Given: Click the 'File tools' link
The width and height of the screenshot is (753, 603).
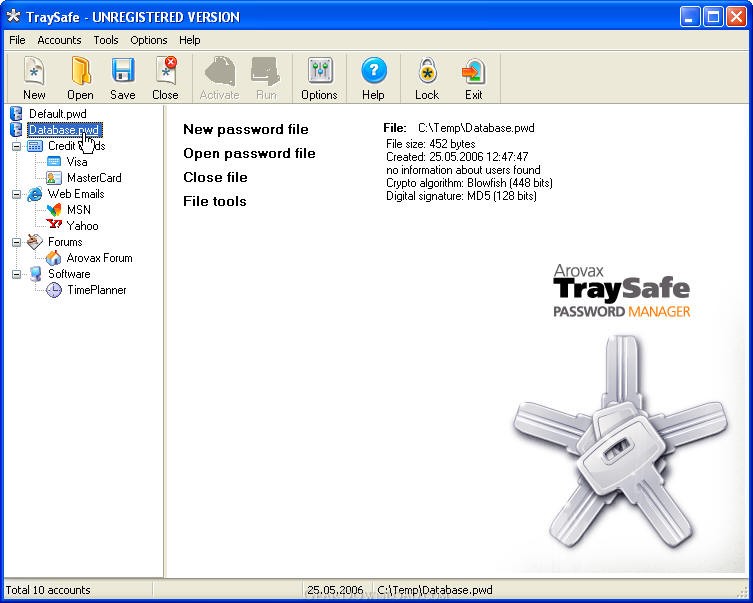Looking at the screenshot, I should [214, 201].
